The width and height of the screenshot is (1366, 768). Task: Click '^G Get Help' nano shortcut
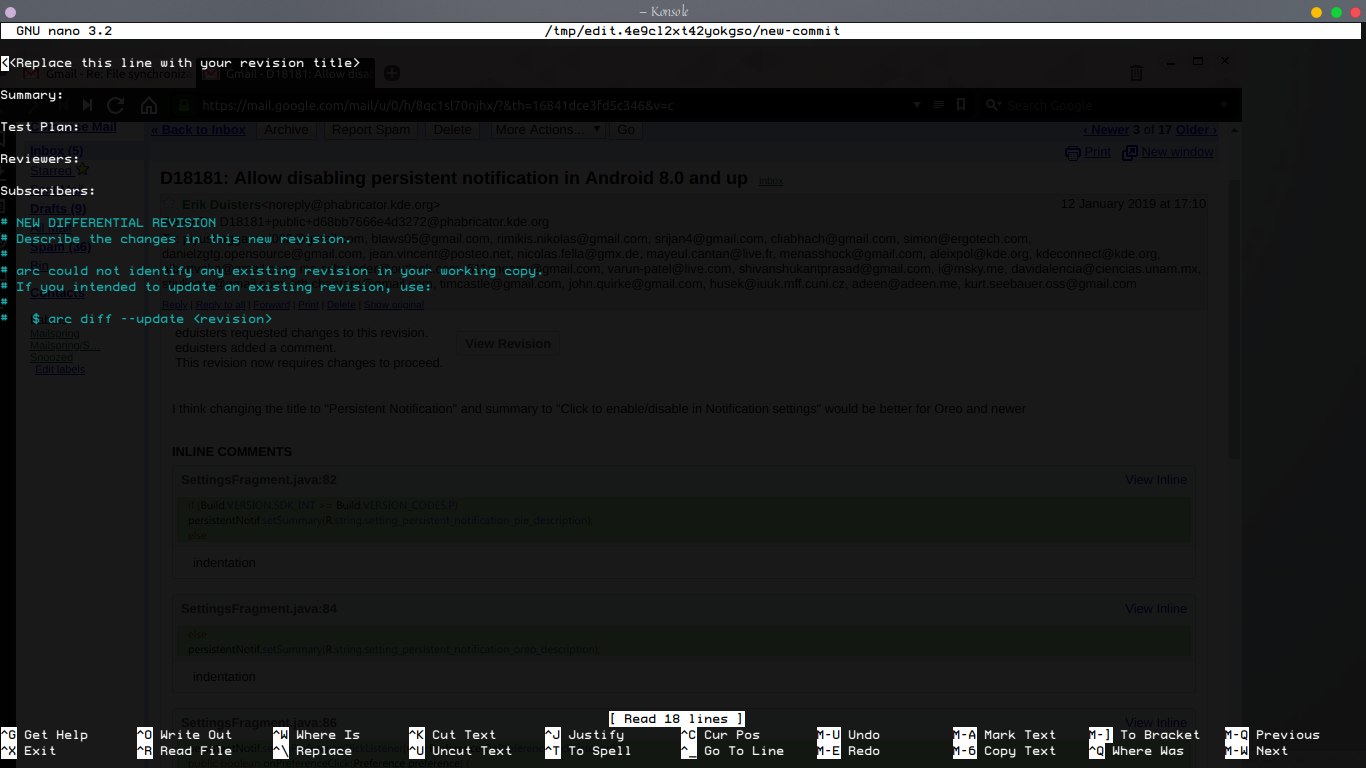pos(44,735)
